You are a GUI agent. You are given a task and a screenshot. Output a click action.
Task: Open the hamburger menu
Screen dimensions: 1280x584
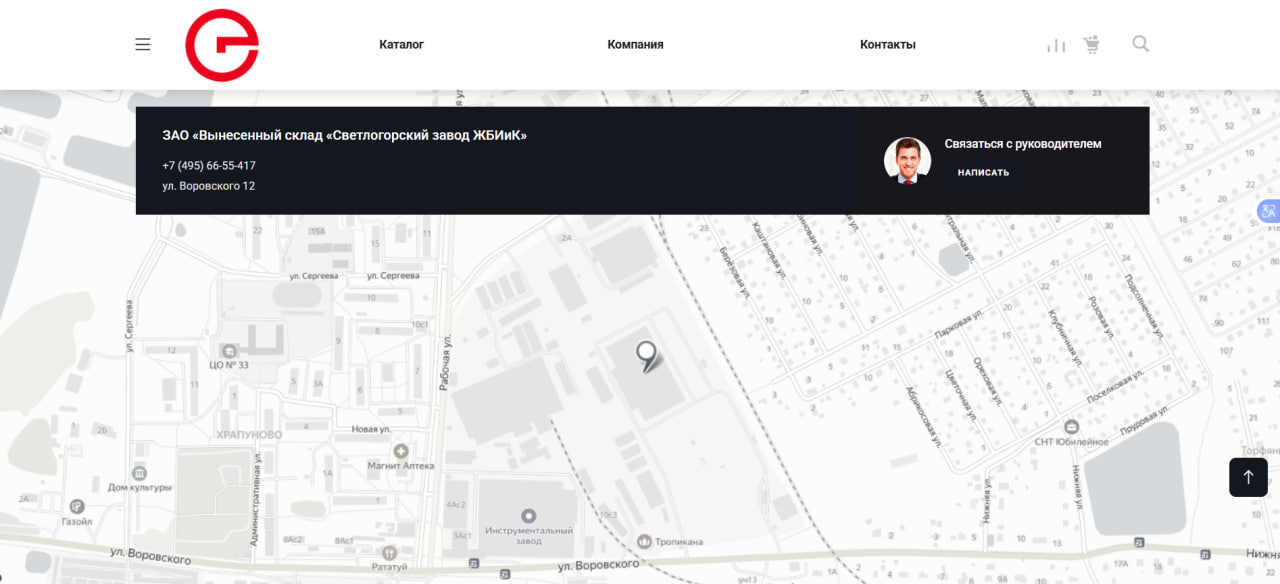tap(143, 44)
